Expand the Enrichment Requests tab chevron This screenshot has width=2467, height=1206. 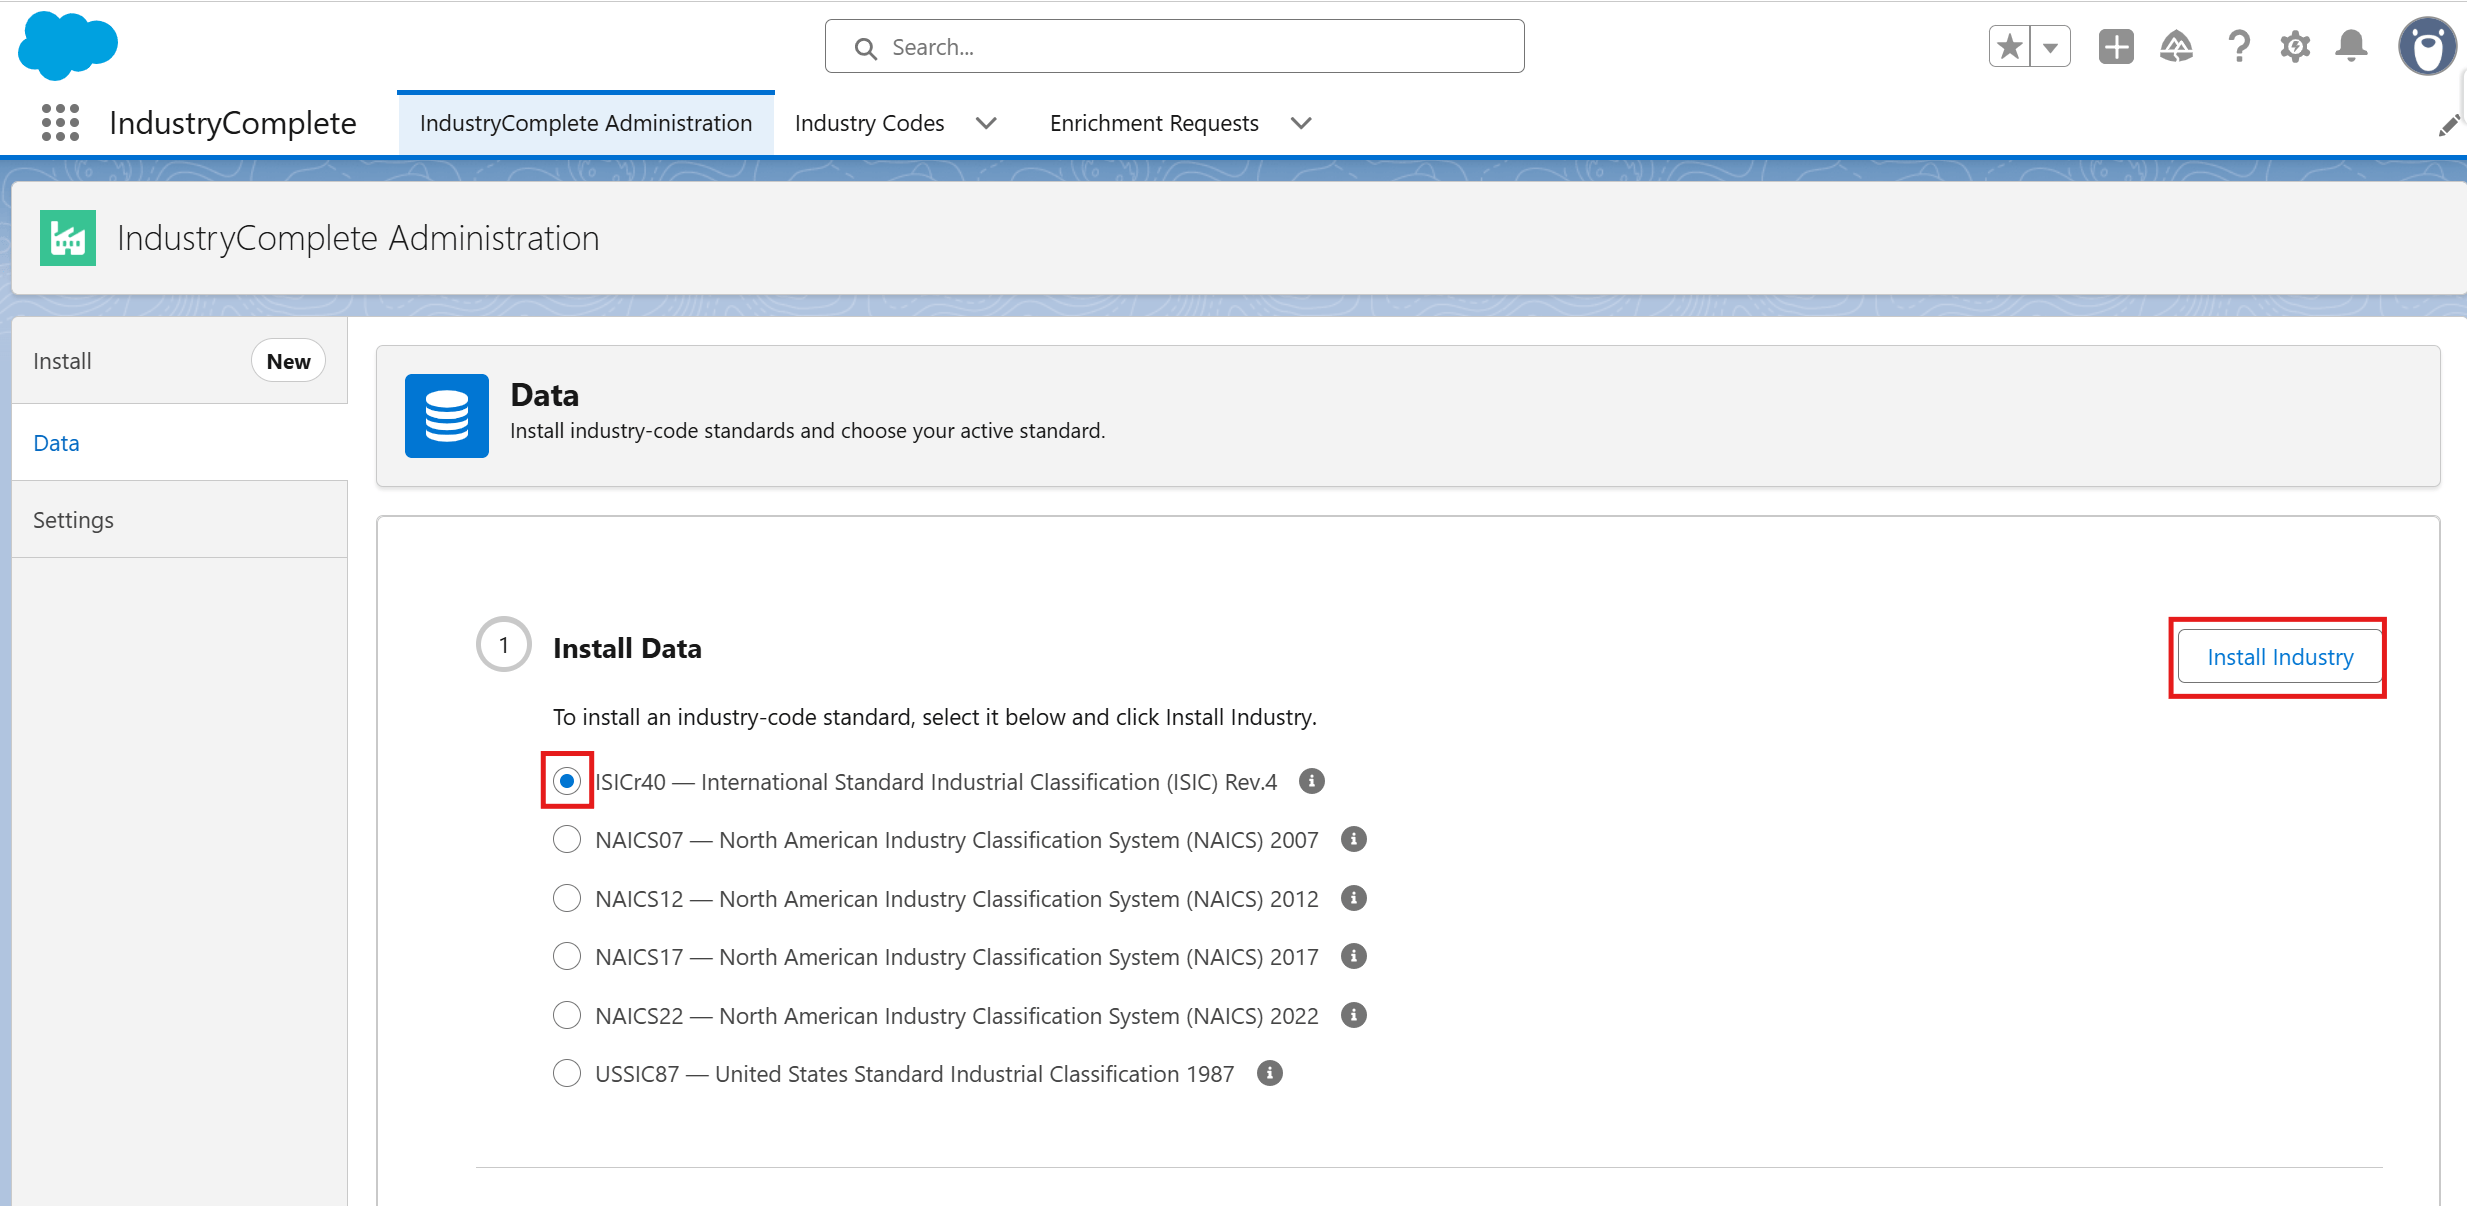click(x=1301, y=123)
